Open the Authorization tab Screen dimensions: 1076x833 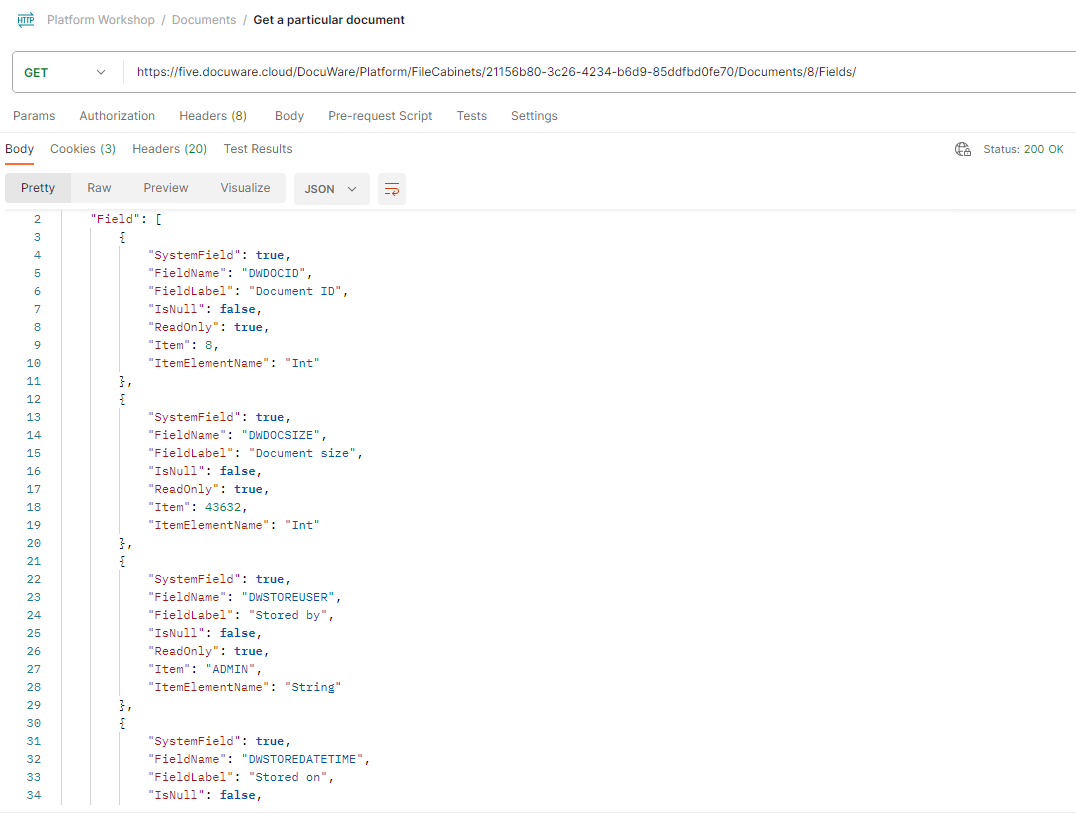point(117,116)
